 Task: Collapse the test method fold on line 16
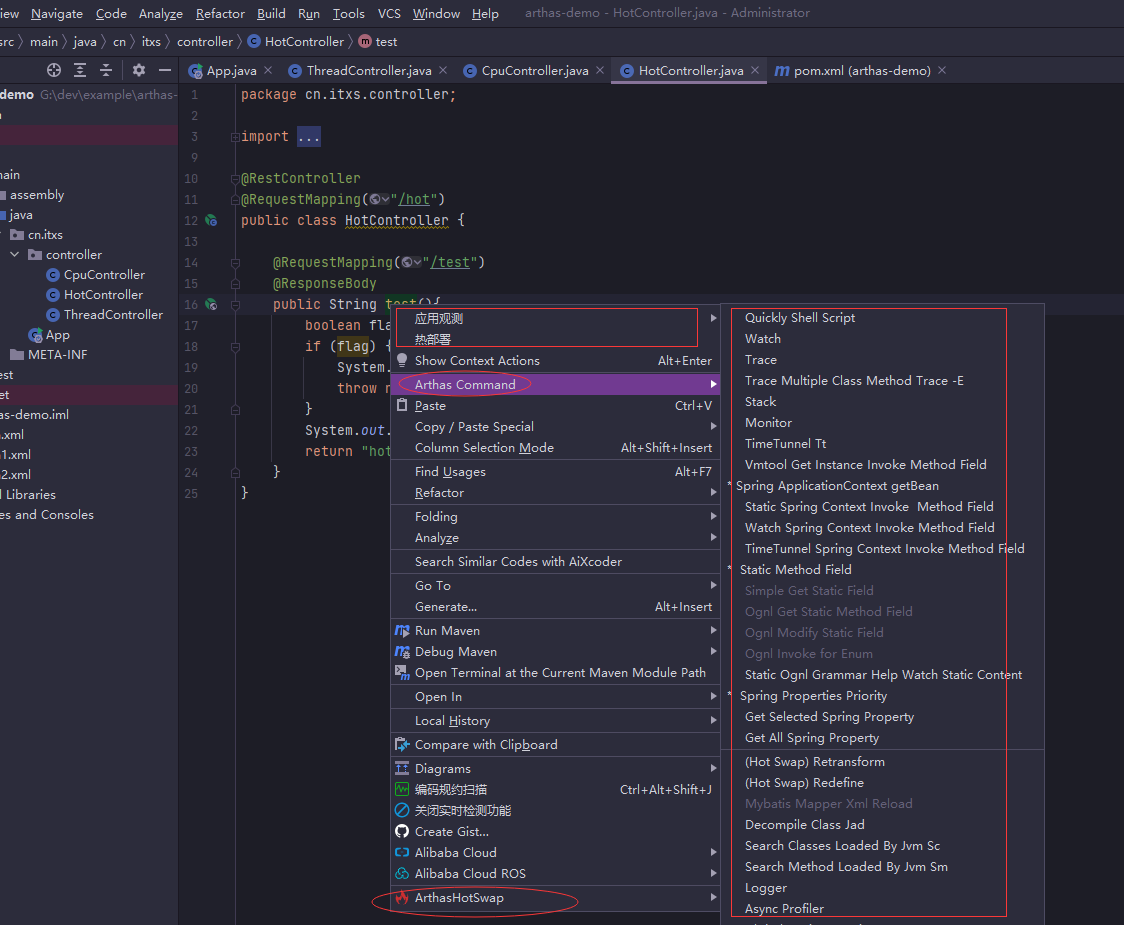click(234, 305)
